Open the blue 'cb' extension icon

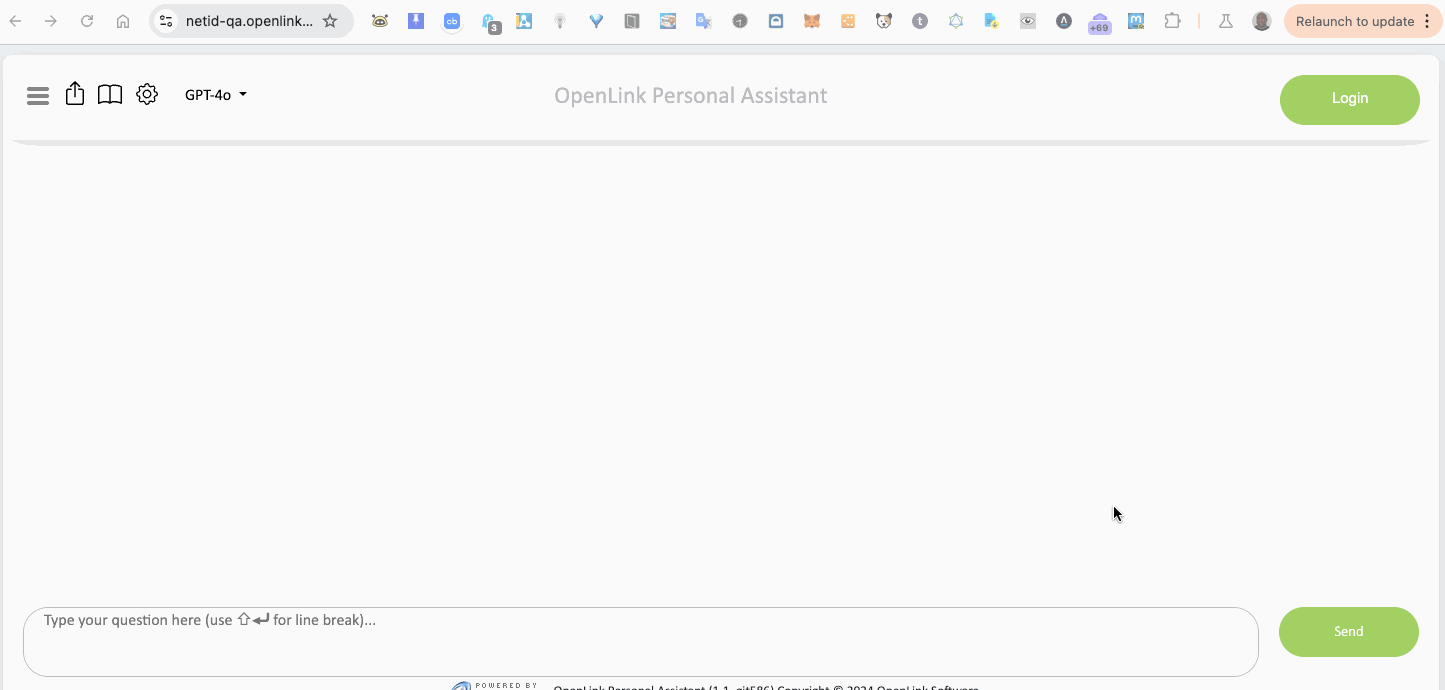tap(452, 21)
